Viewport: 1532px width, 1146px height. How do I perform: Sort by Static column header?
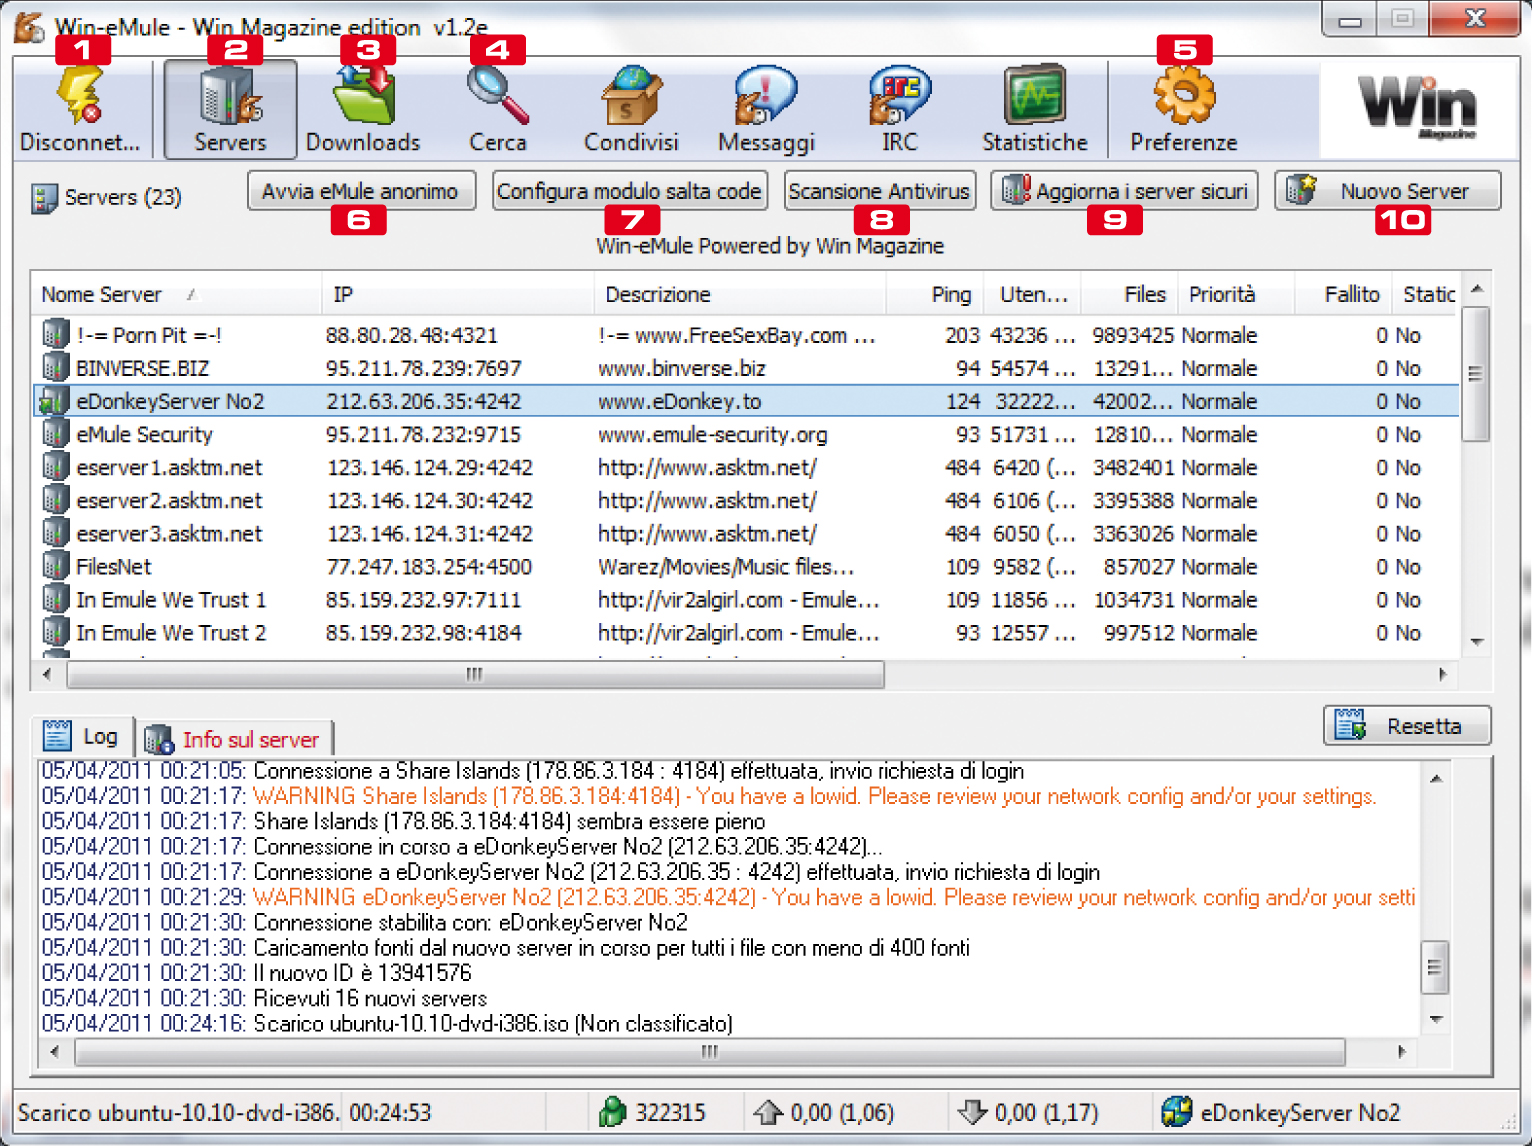[x=1427, y=294]
